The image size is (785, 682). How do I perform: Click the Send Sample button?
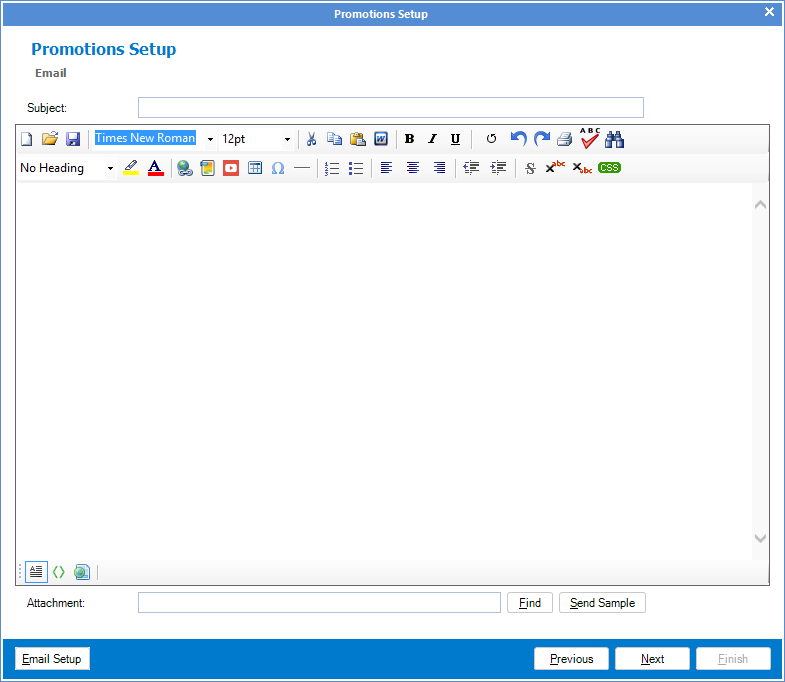click(x=602, y=603)
